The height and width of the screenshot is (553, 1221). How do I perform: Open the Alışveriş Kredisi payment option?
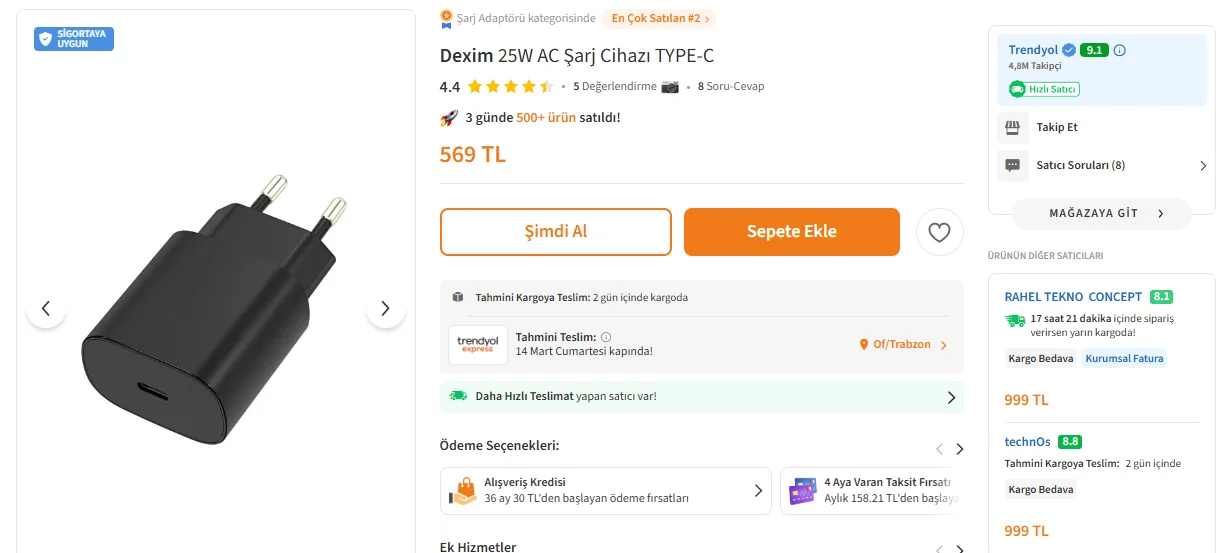pos(605,491)
